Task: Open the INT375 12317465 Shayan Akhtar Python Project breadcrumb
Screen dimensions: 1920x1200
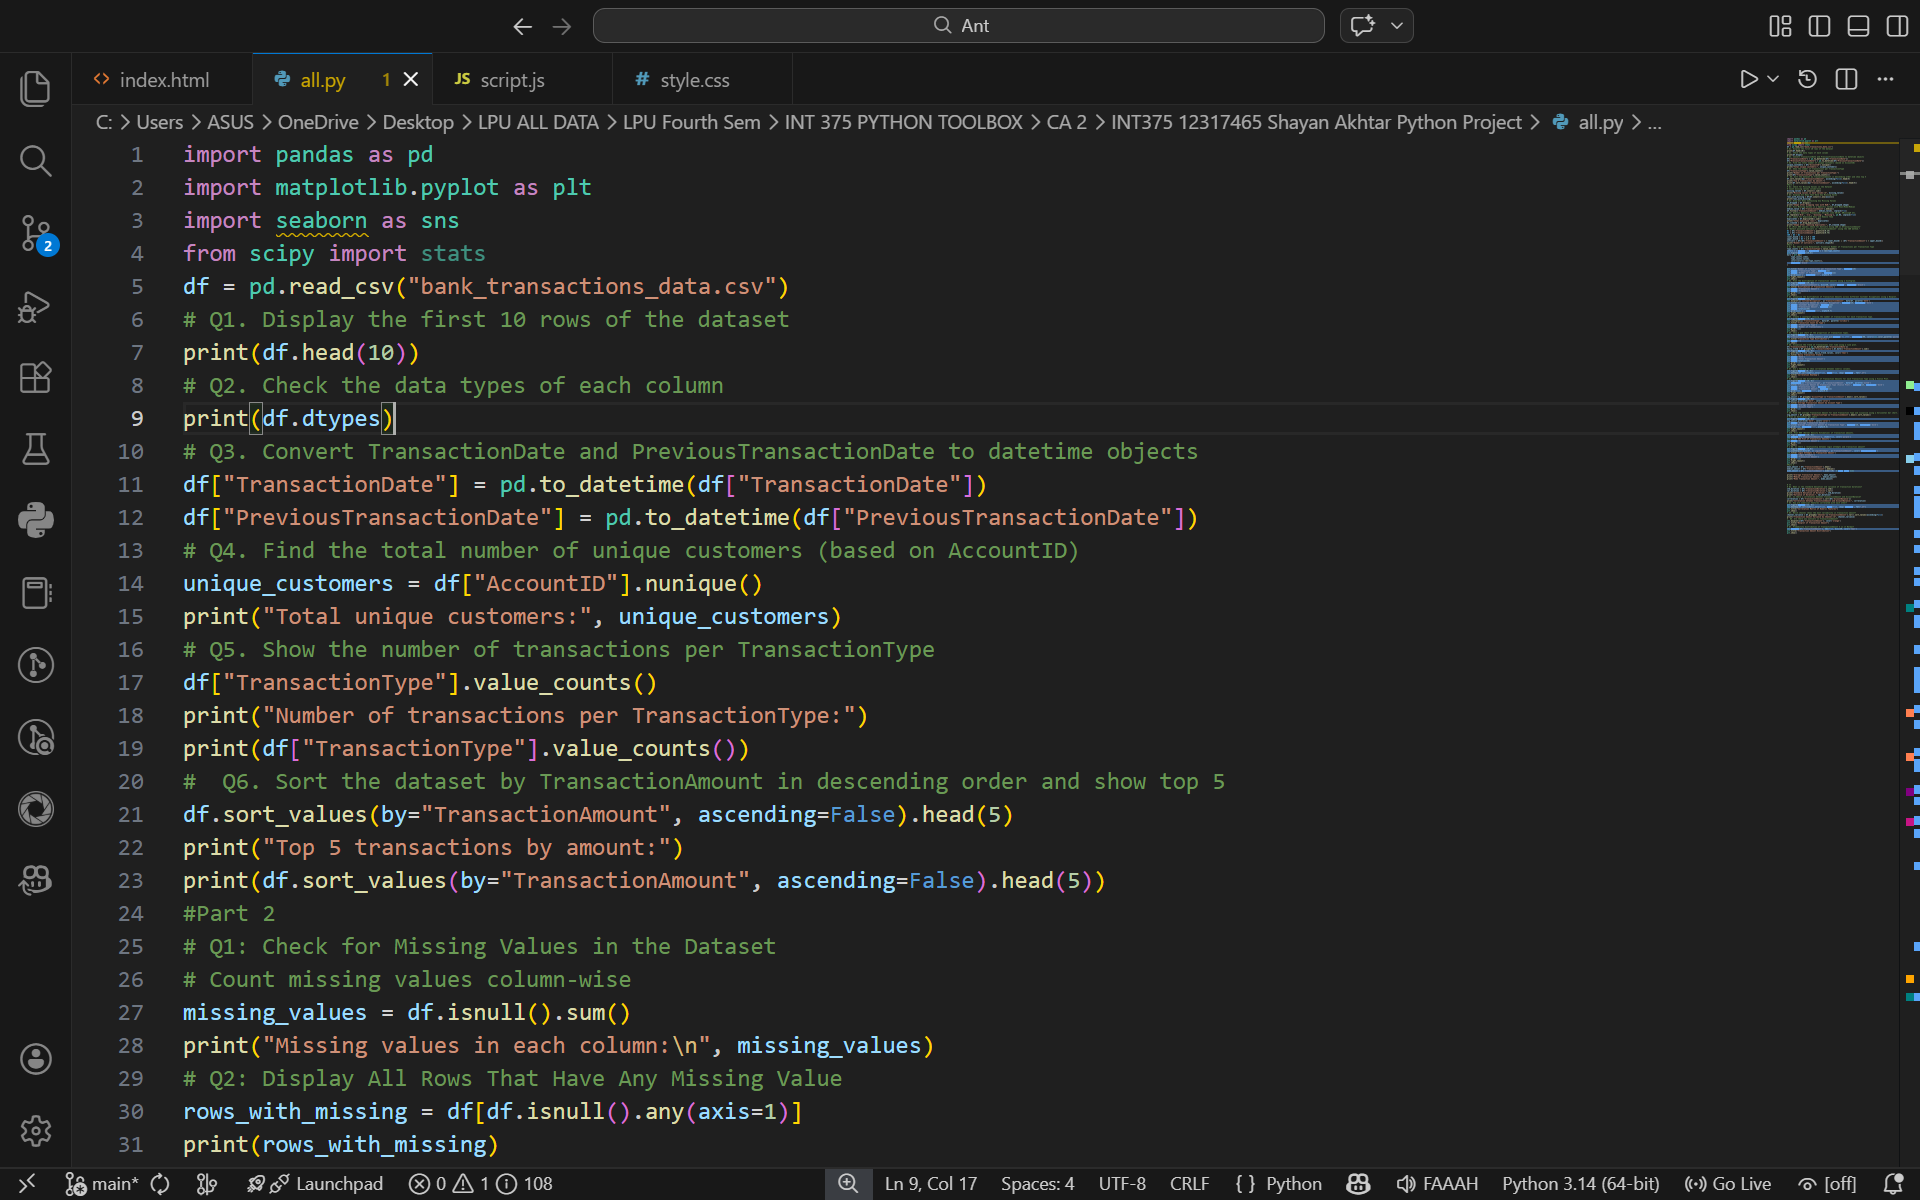Action: (x=1316, y=122)
